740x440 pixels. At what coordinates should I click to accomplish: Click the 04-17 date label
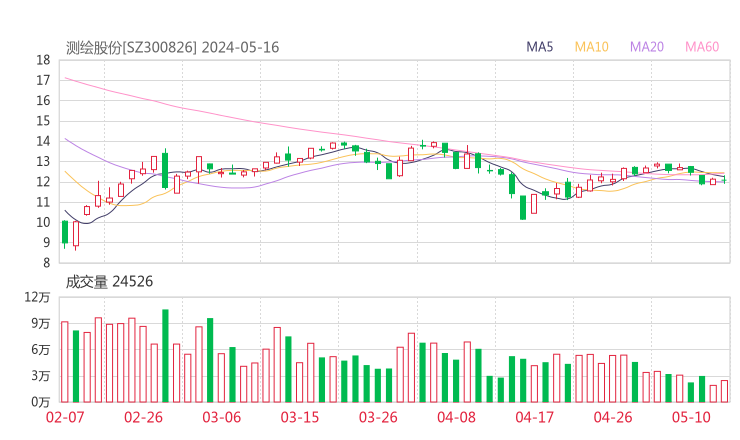(x=534, y=417)
